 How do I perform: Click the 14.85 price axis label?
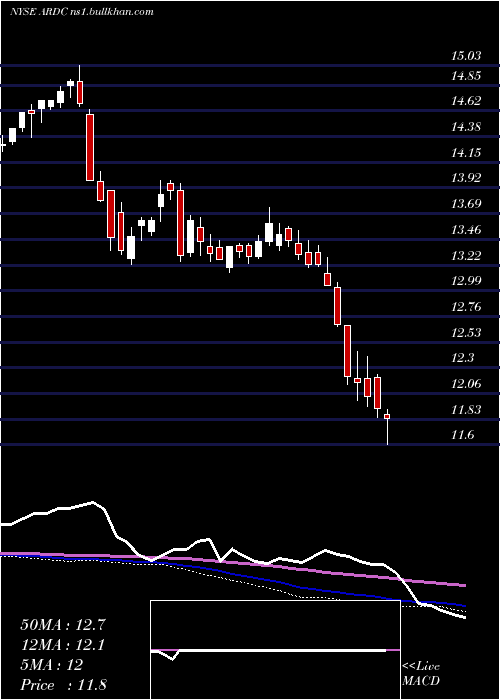point(466,76)
